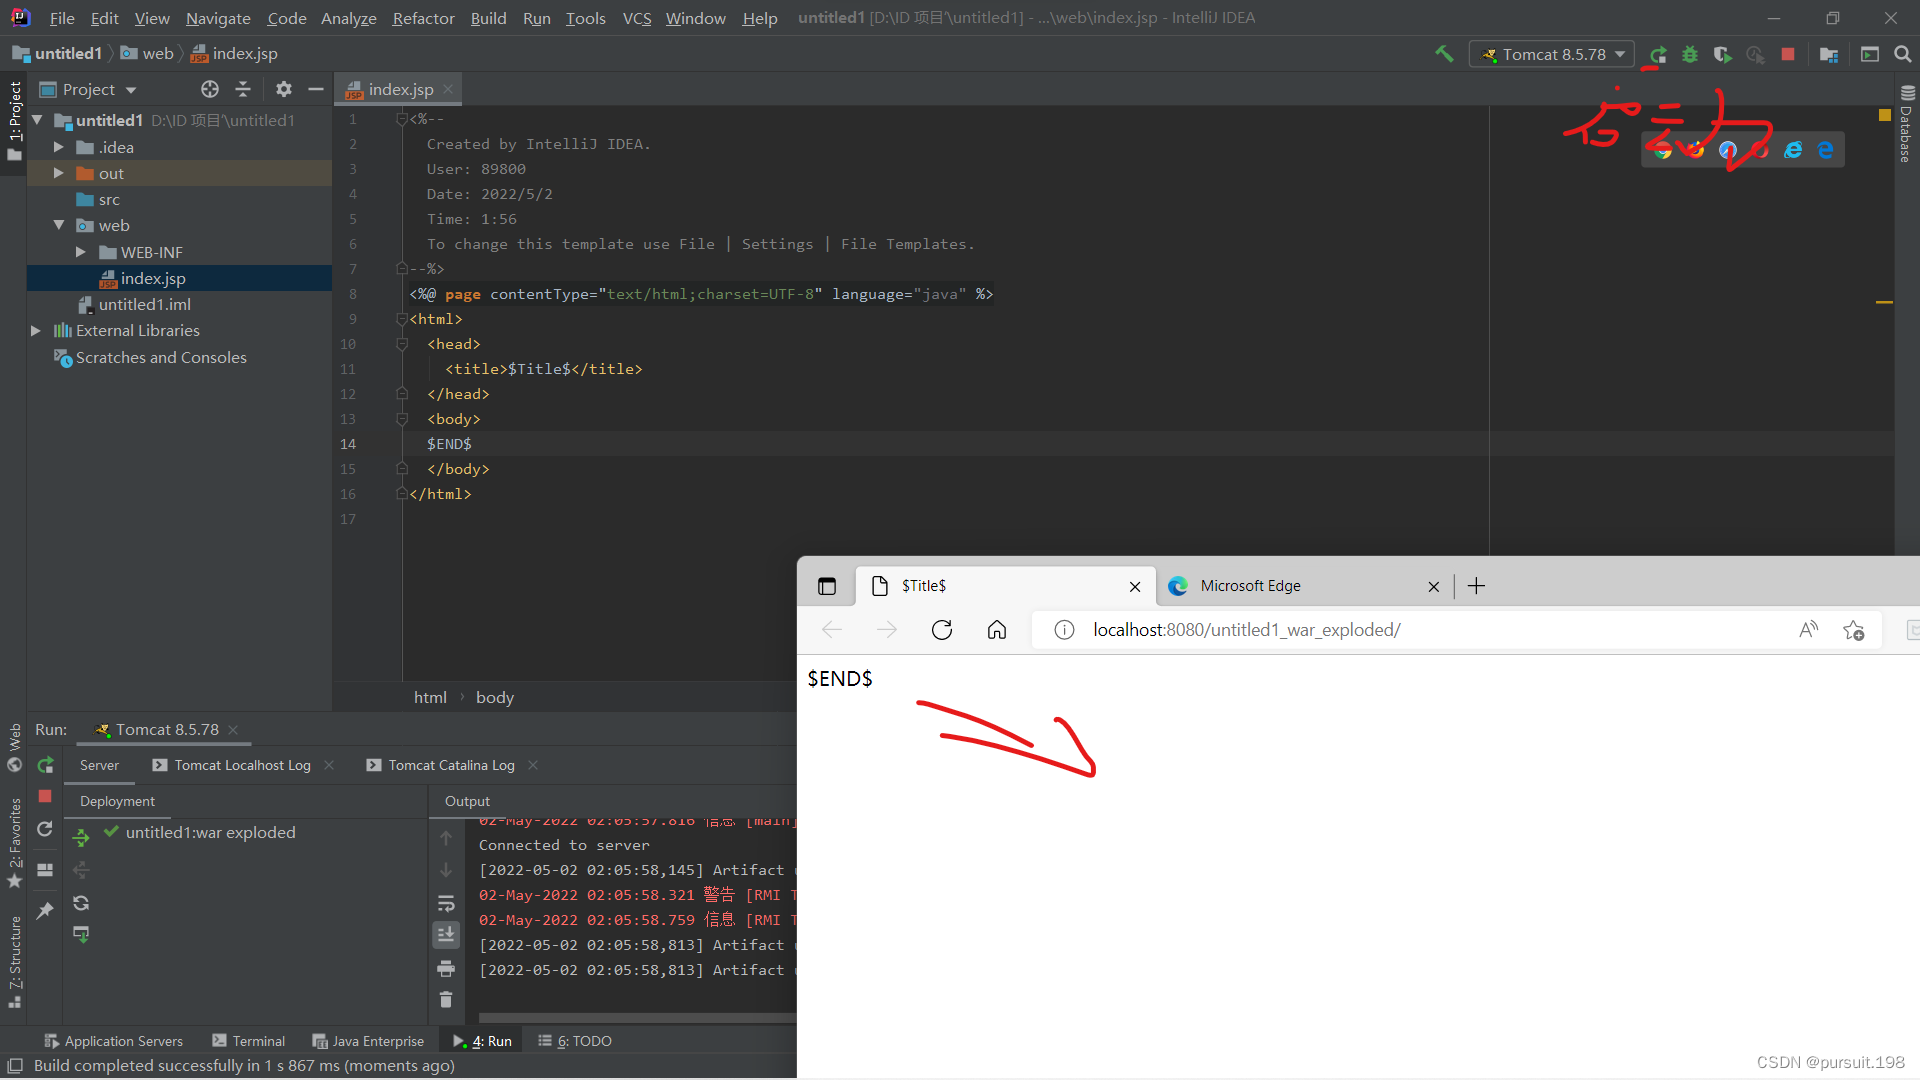
Task: Toggle scroll to end in output
Action: click(446, 934)
